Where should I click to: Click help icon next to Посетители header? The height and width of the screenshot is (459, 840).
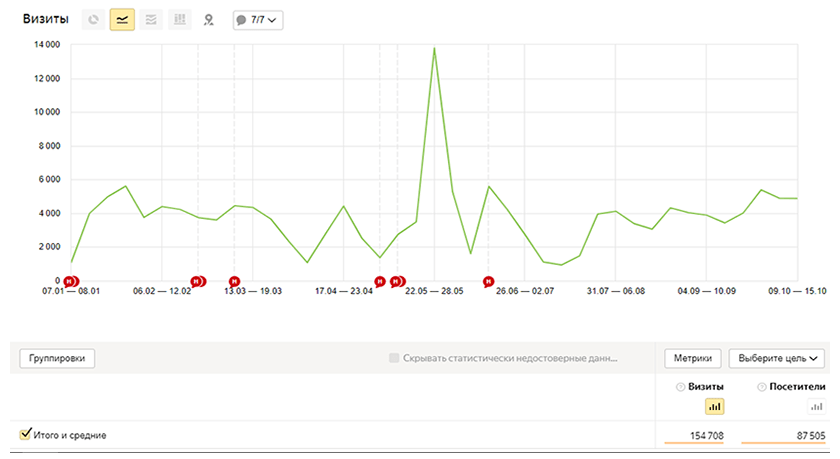click(760, 387)
